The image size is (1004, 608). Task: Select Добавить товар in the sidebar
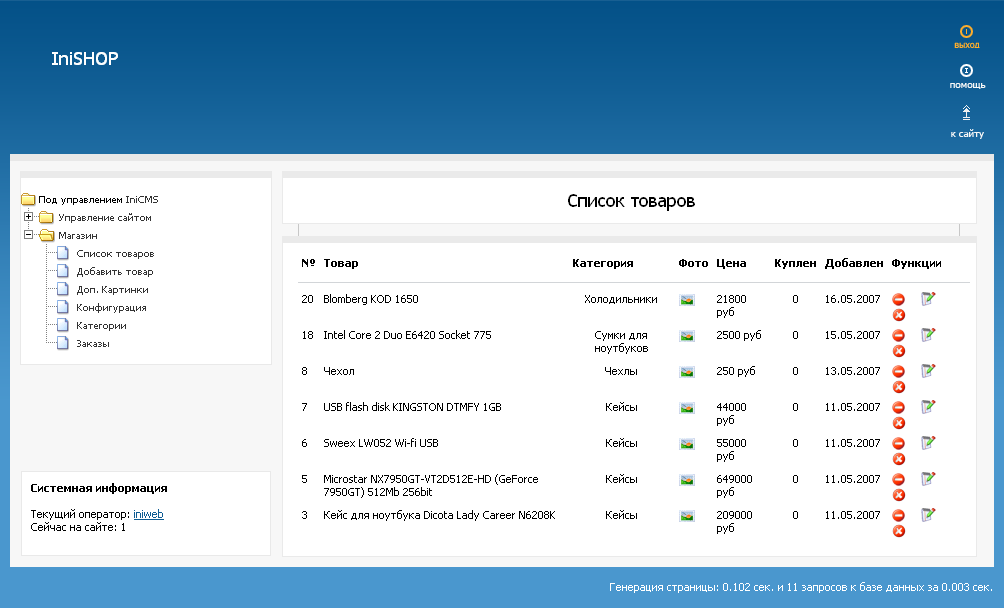[115, 272]
